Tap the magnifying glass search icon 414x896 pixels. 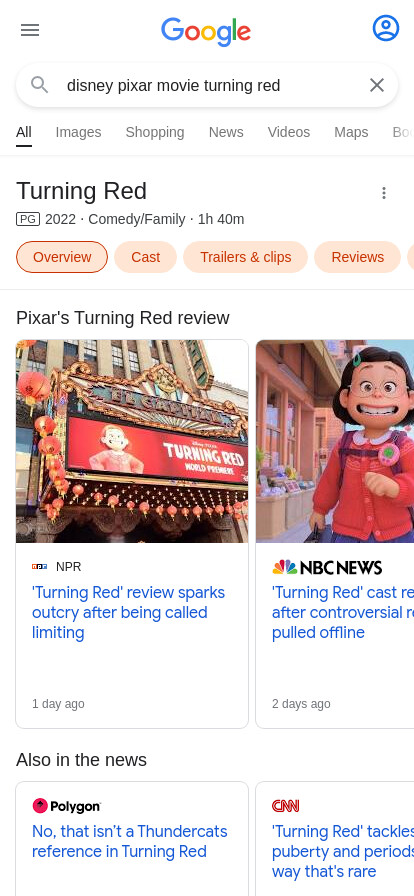(39, 85)
